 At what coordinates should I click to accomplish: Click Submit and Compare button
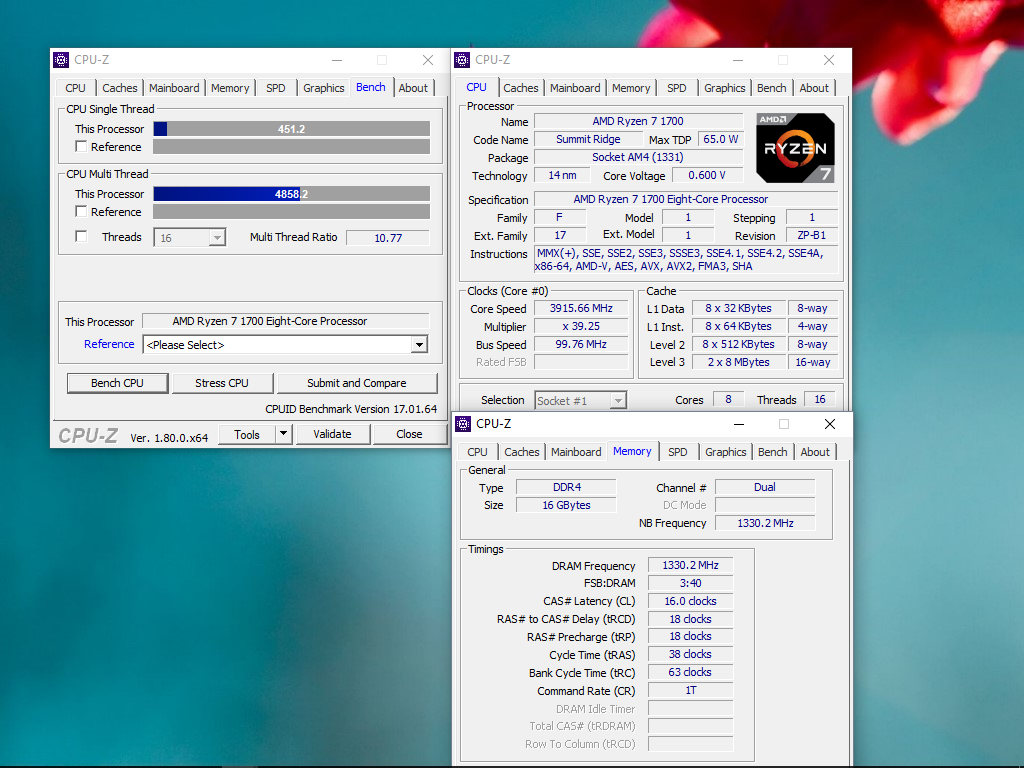coord(357,383)
